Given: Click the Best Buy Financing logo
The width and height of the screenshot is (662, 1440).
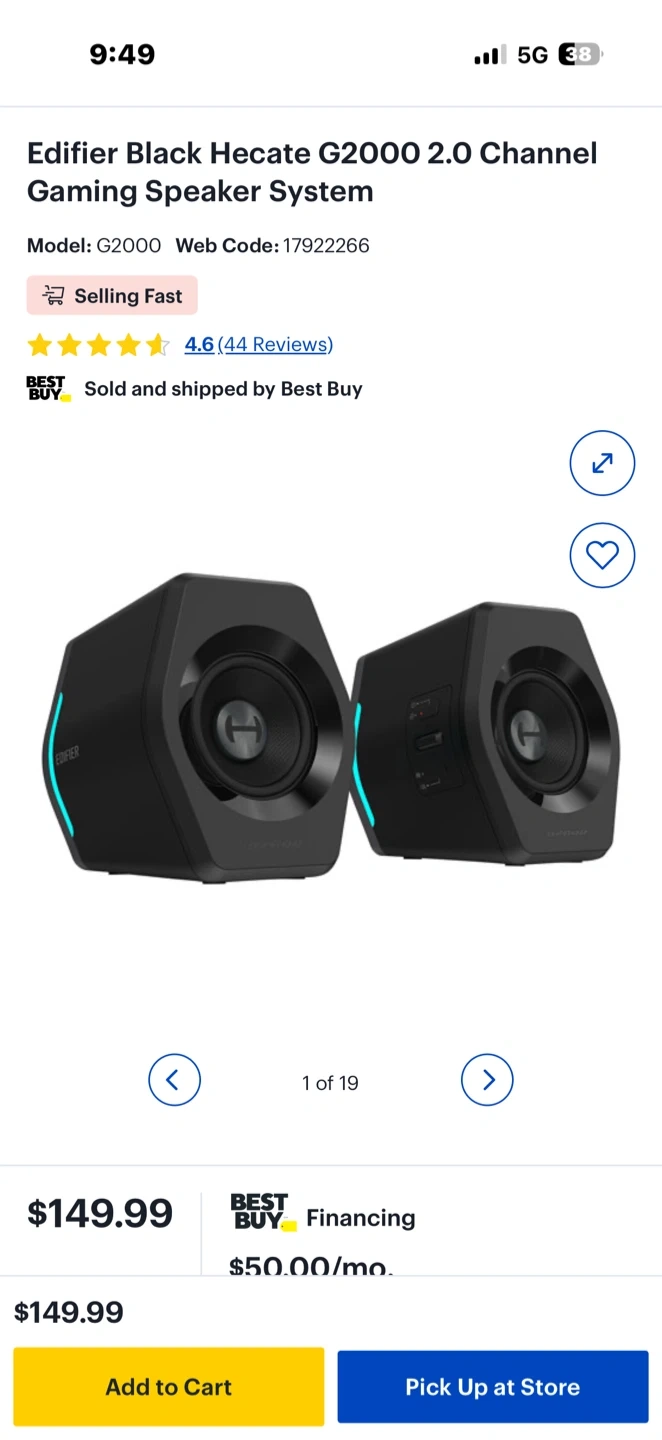Looking at the screenshot, I should [x=263, y=1212].
